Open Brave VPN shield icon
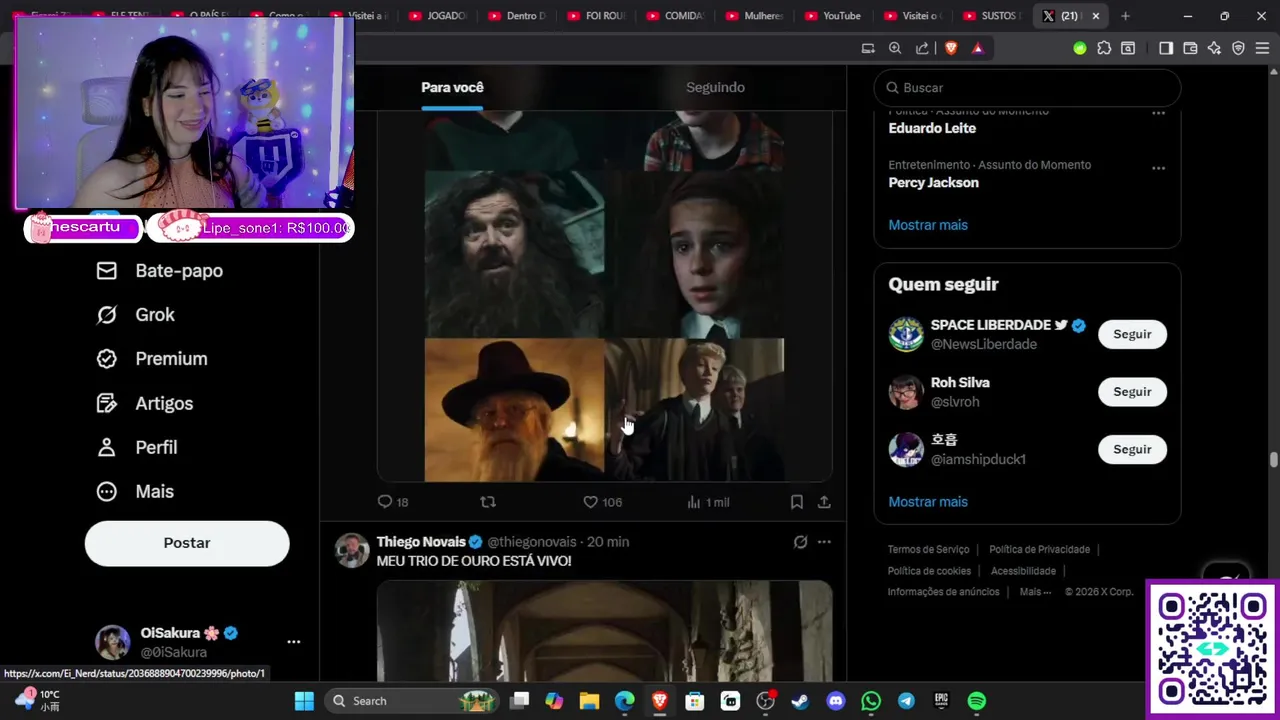The width and height of the screenshot is (1280, 720). click(x=1238, y=48)
